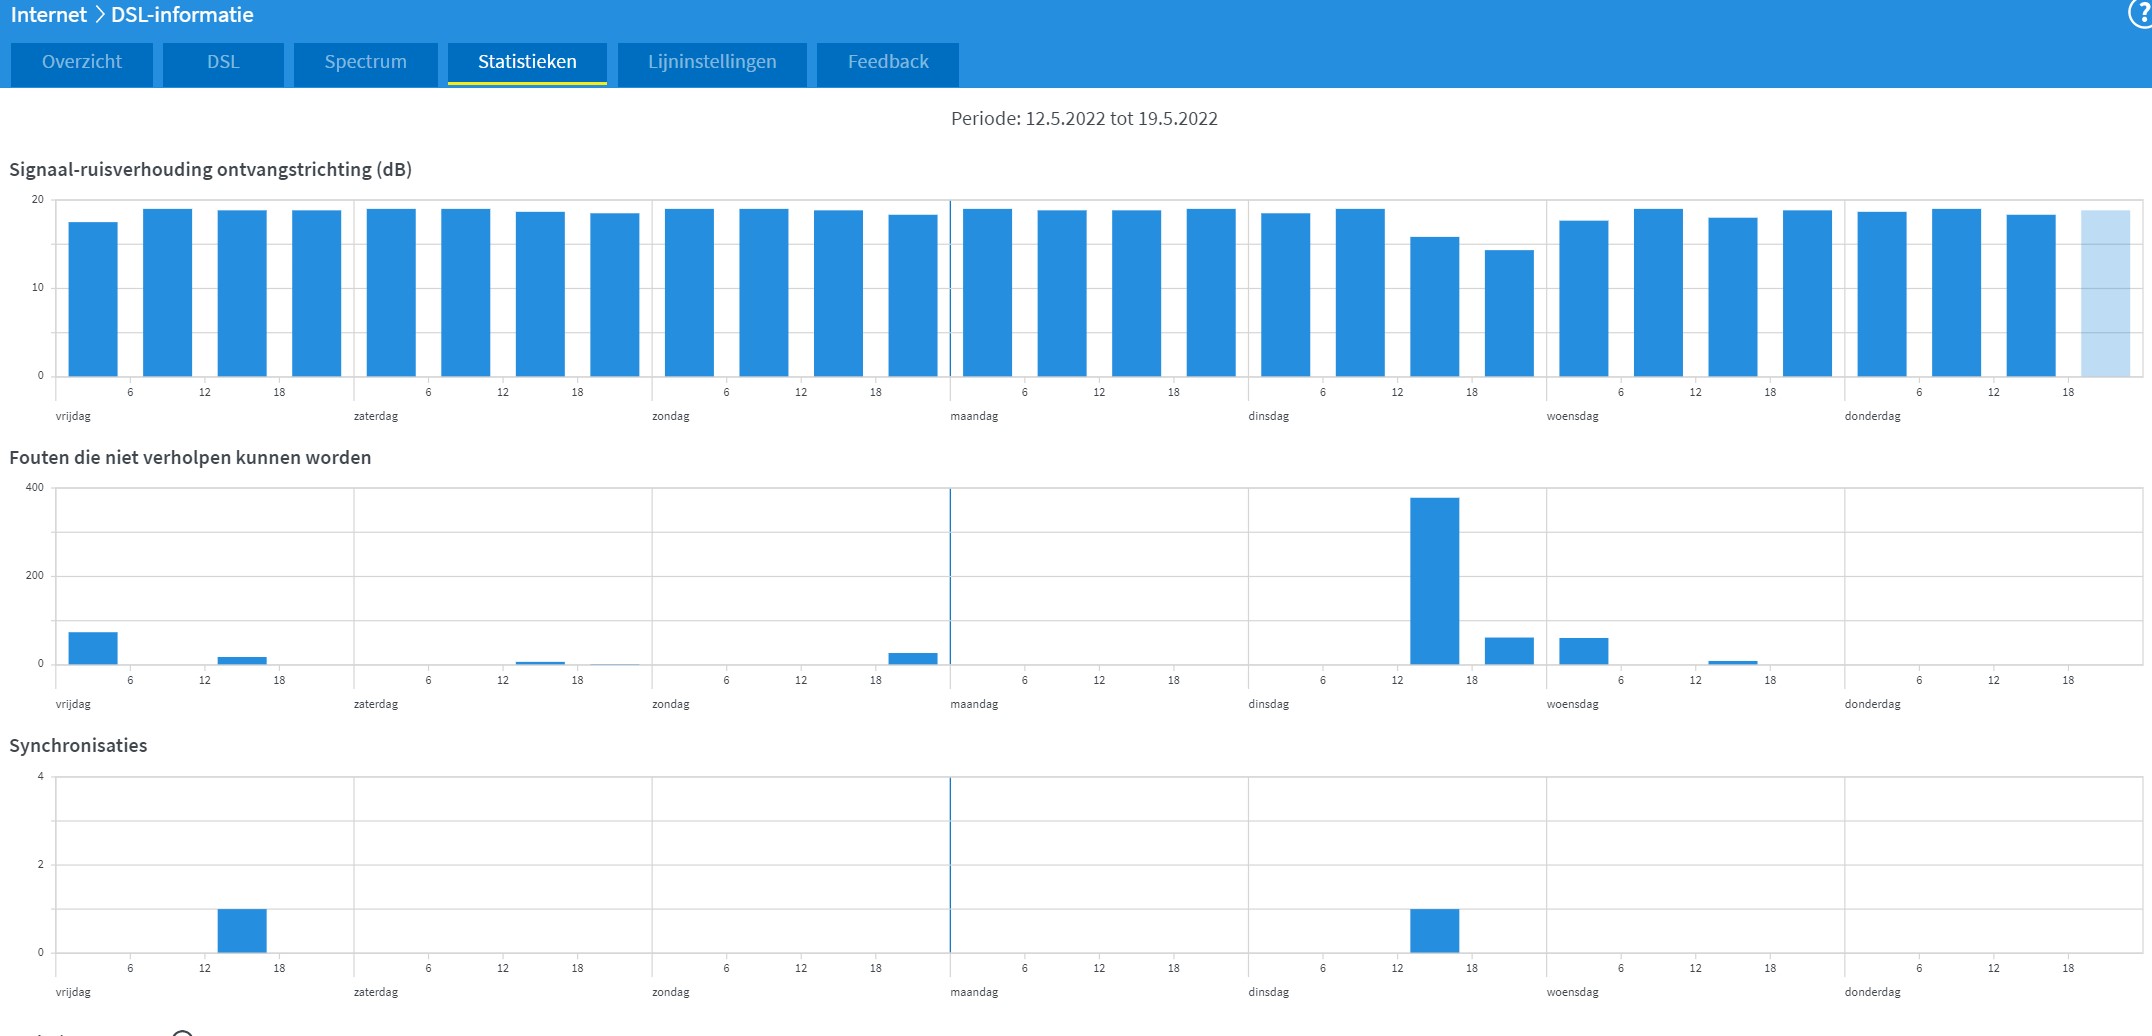Viewport: 2152px width, 1036px height.
Task: Click Tuesday's bar in the Synchronisaties chart
Action: point(1434,930)
